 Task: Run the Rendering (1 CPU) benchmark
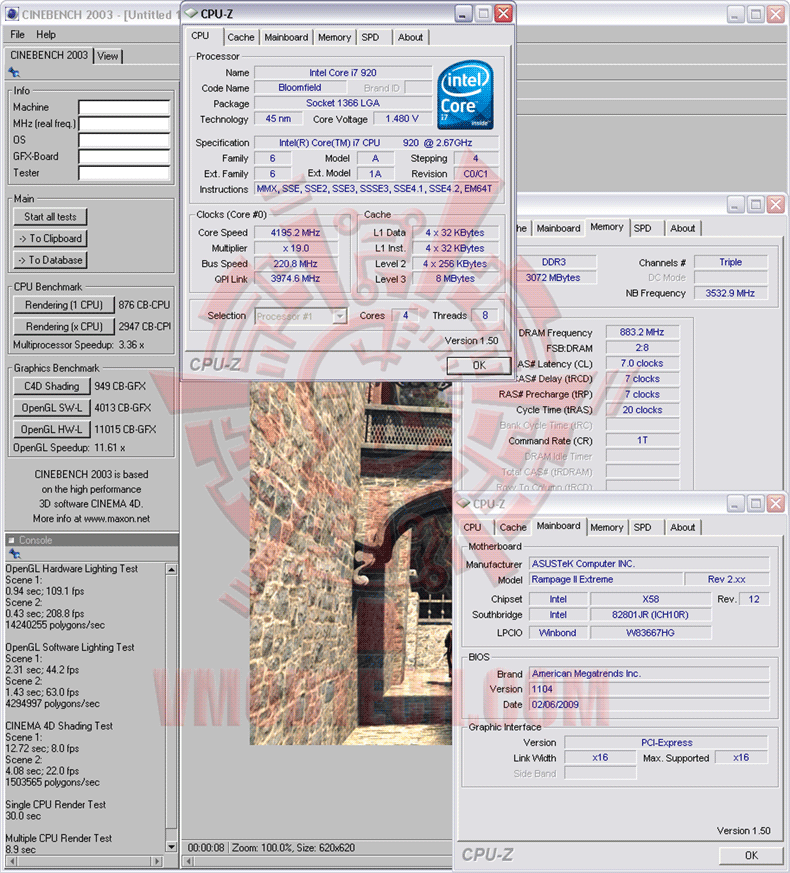coord(63,305)
